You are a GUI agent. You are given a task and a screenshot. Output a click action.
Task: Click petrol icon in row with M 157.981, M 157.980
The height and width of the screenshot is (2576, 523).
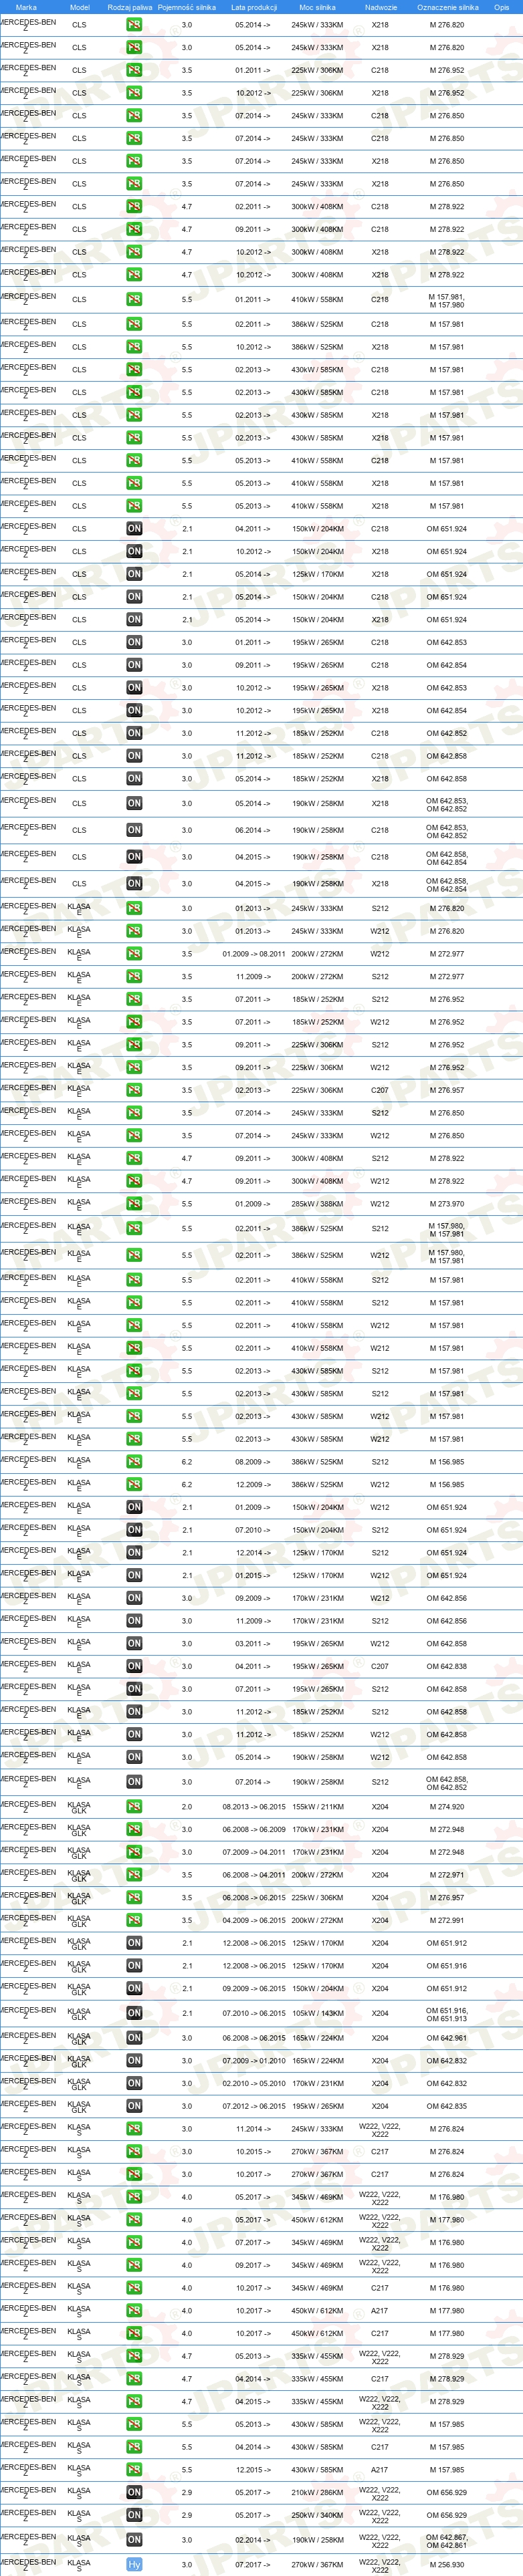(x=134, y=299)
